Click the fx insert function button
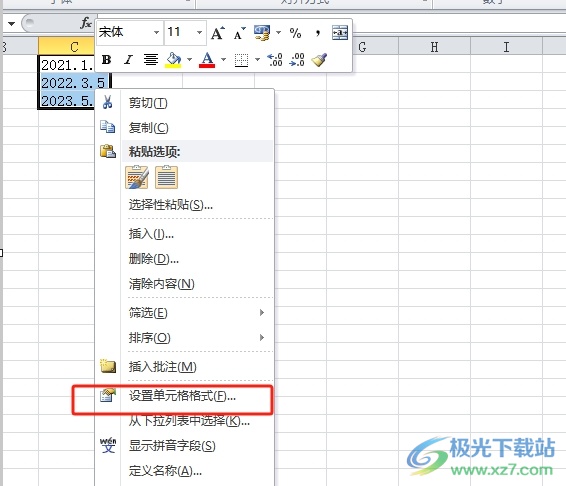566x486 pixels. (x=86, y=23)
